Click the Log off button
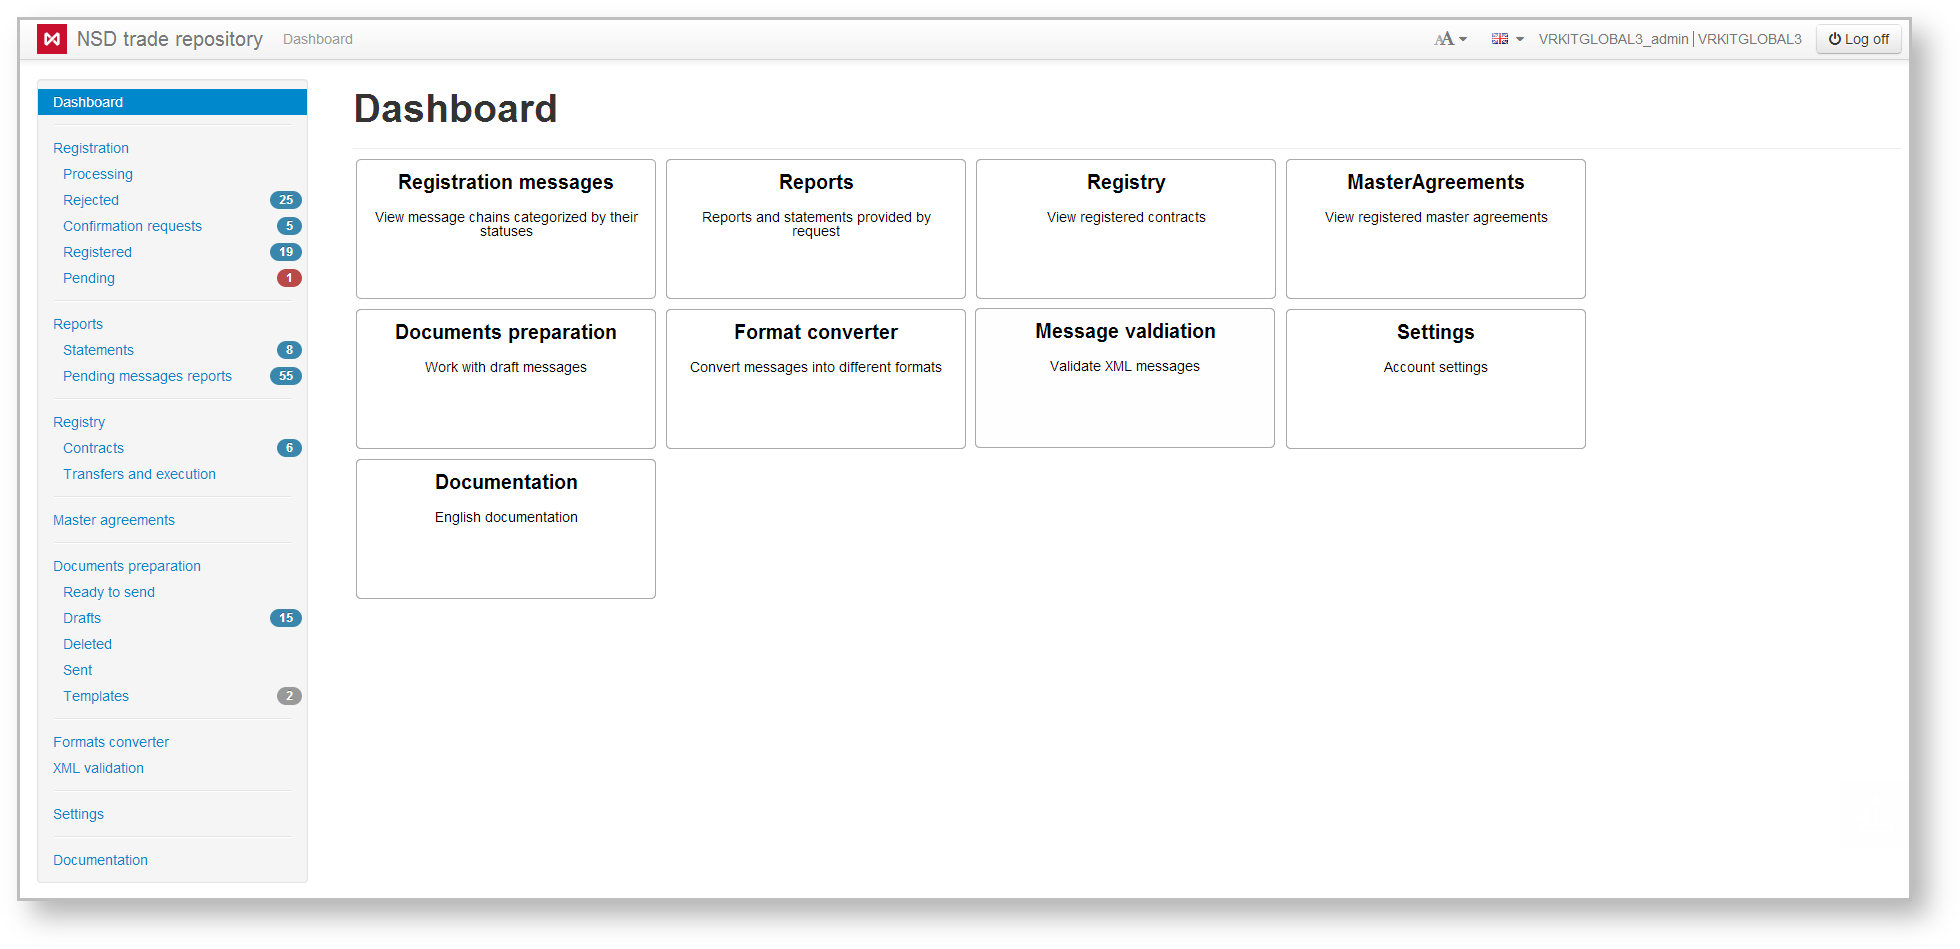The width and height of the screenshot is (1960, 949). [1859, 39]
